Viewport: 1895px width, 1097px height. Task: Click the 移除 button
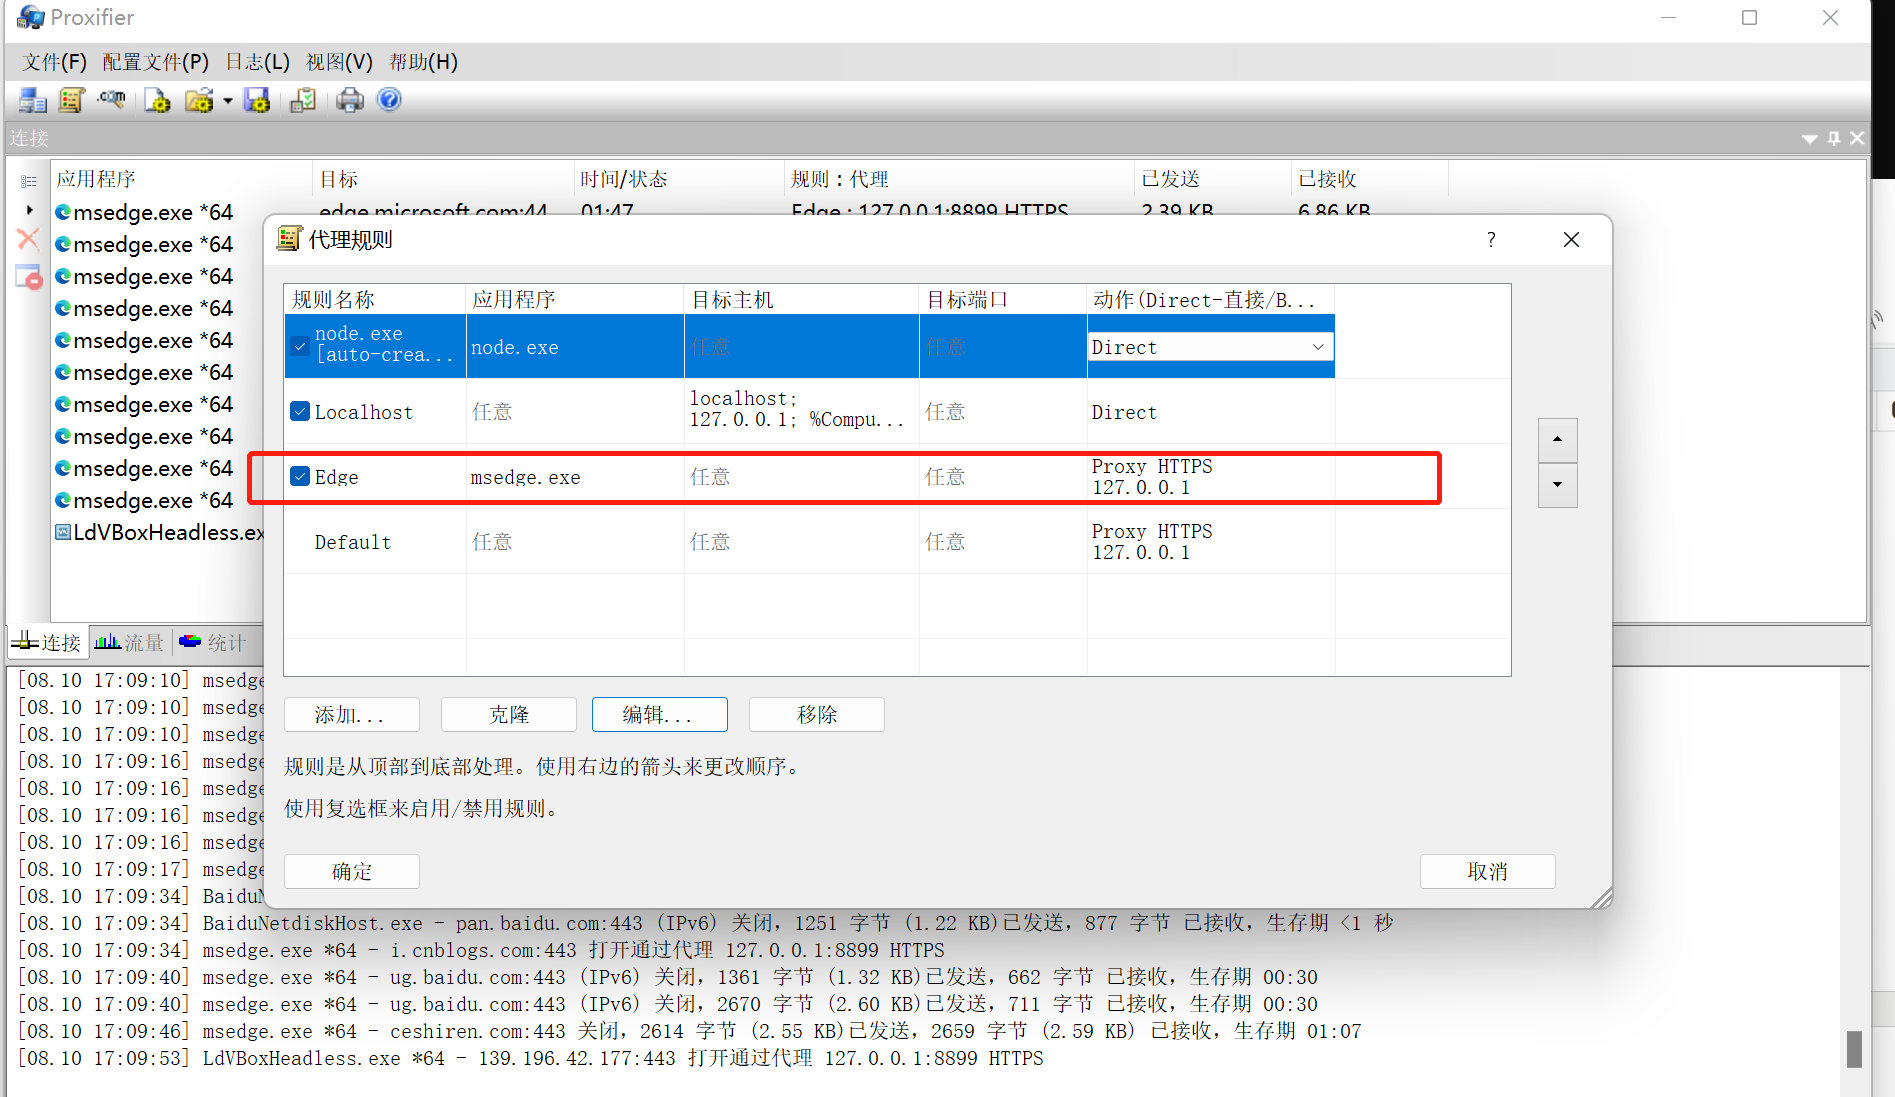[x=817, y=715]
